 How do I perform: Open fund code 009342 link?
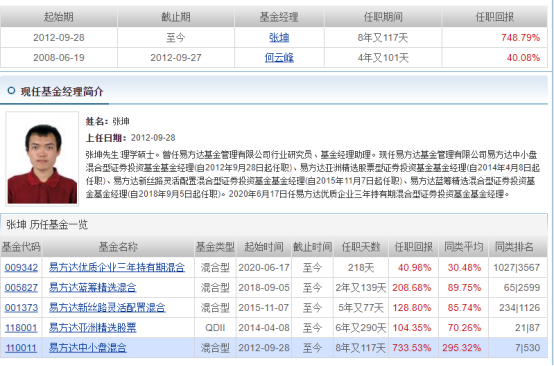[21, 267]
